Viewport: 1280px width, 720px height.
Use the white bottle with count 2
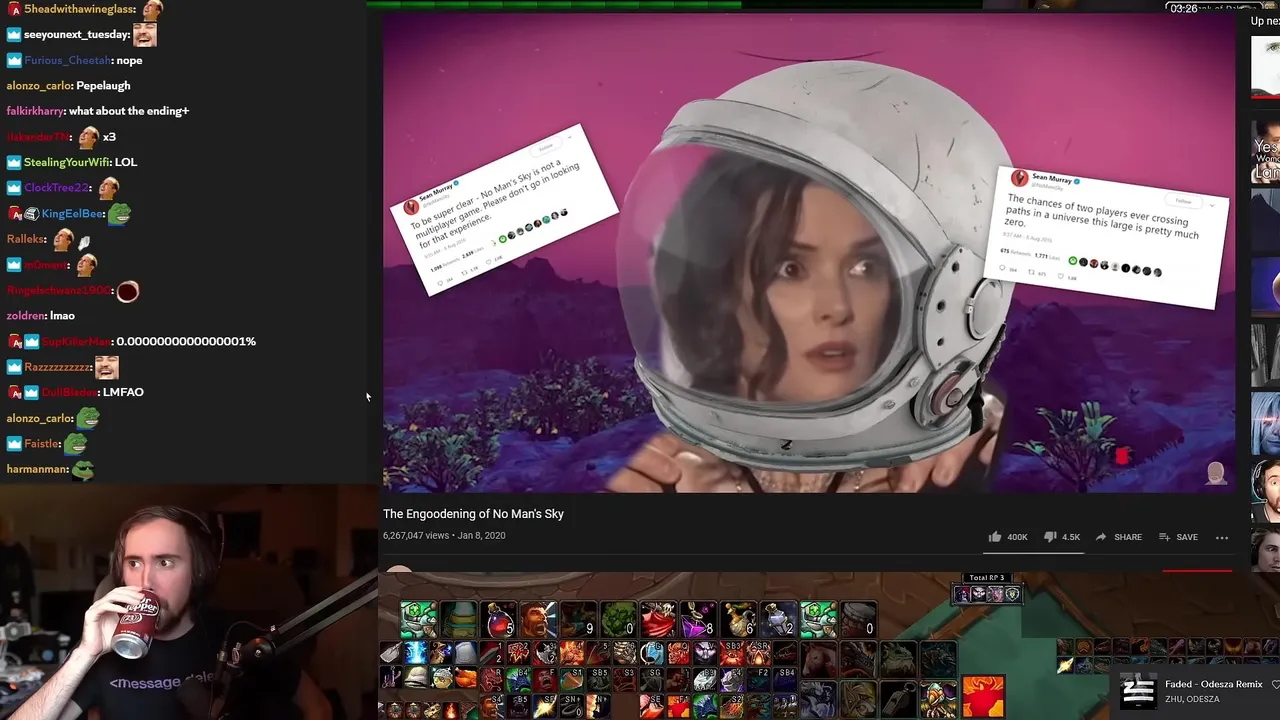[x=779, y=619]
